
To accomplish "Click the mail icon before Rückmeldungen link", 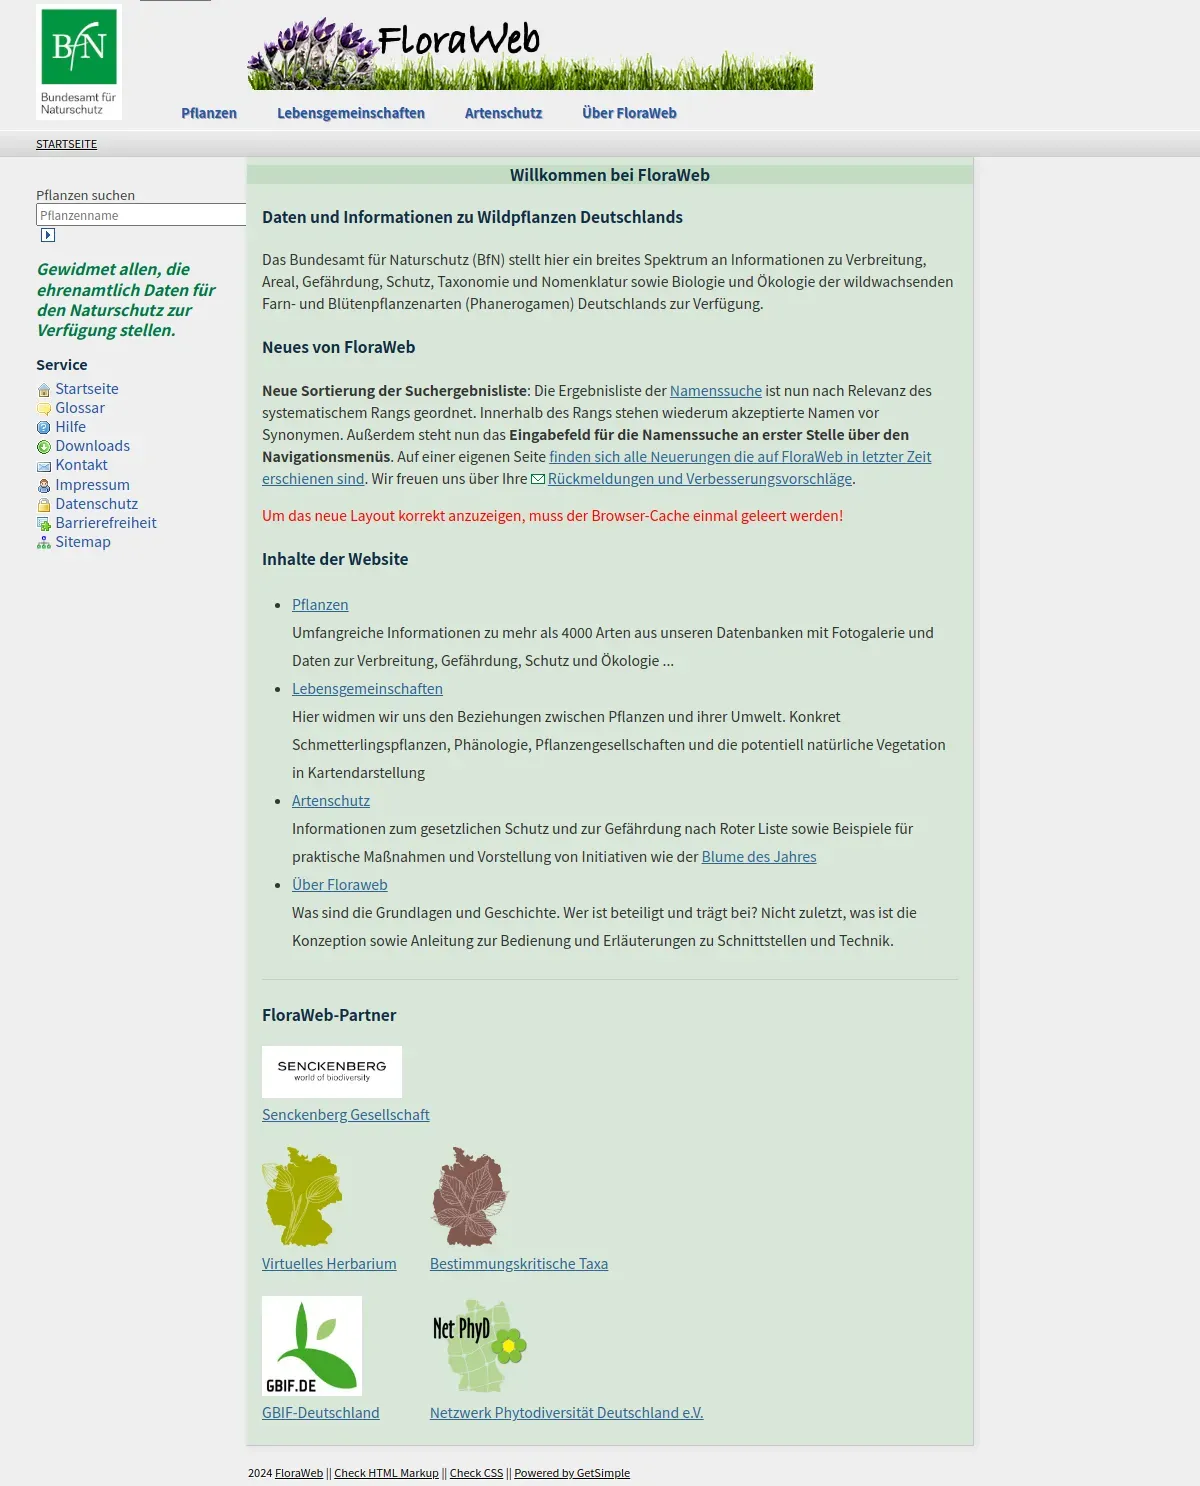I will (x=538, y=479).
